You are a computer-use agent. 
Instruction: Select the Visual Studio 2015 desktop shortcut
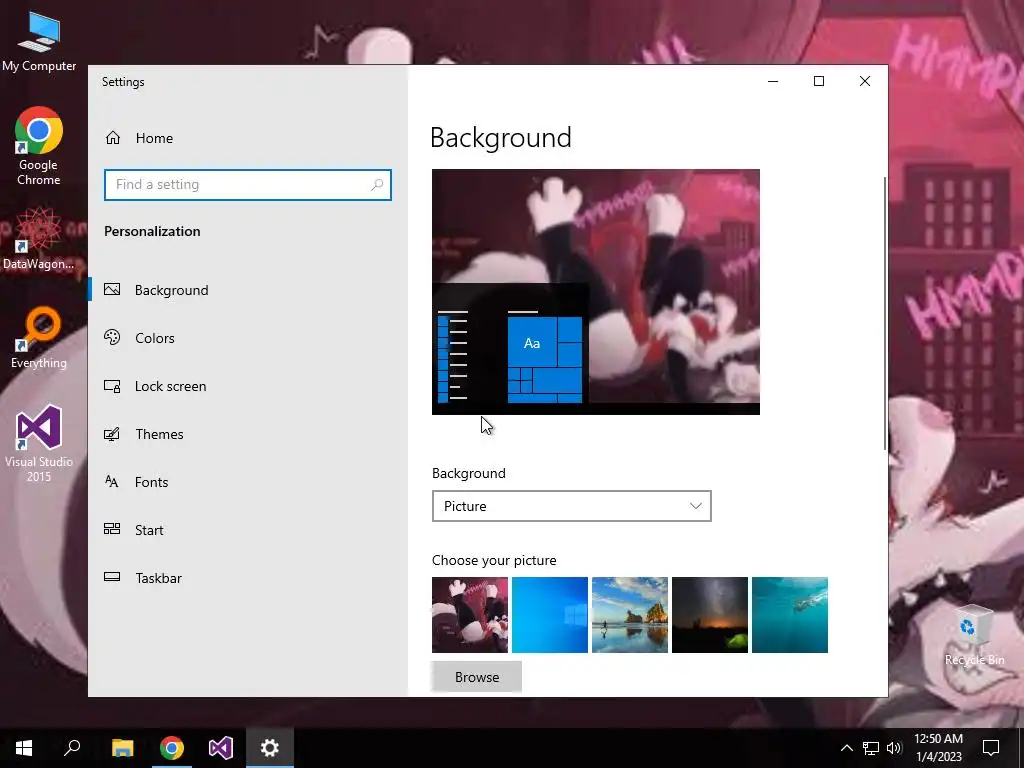39,444
